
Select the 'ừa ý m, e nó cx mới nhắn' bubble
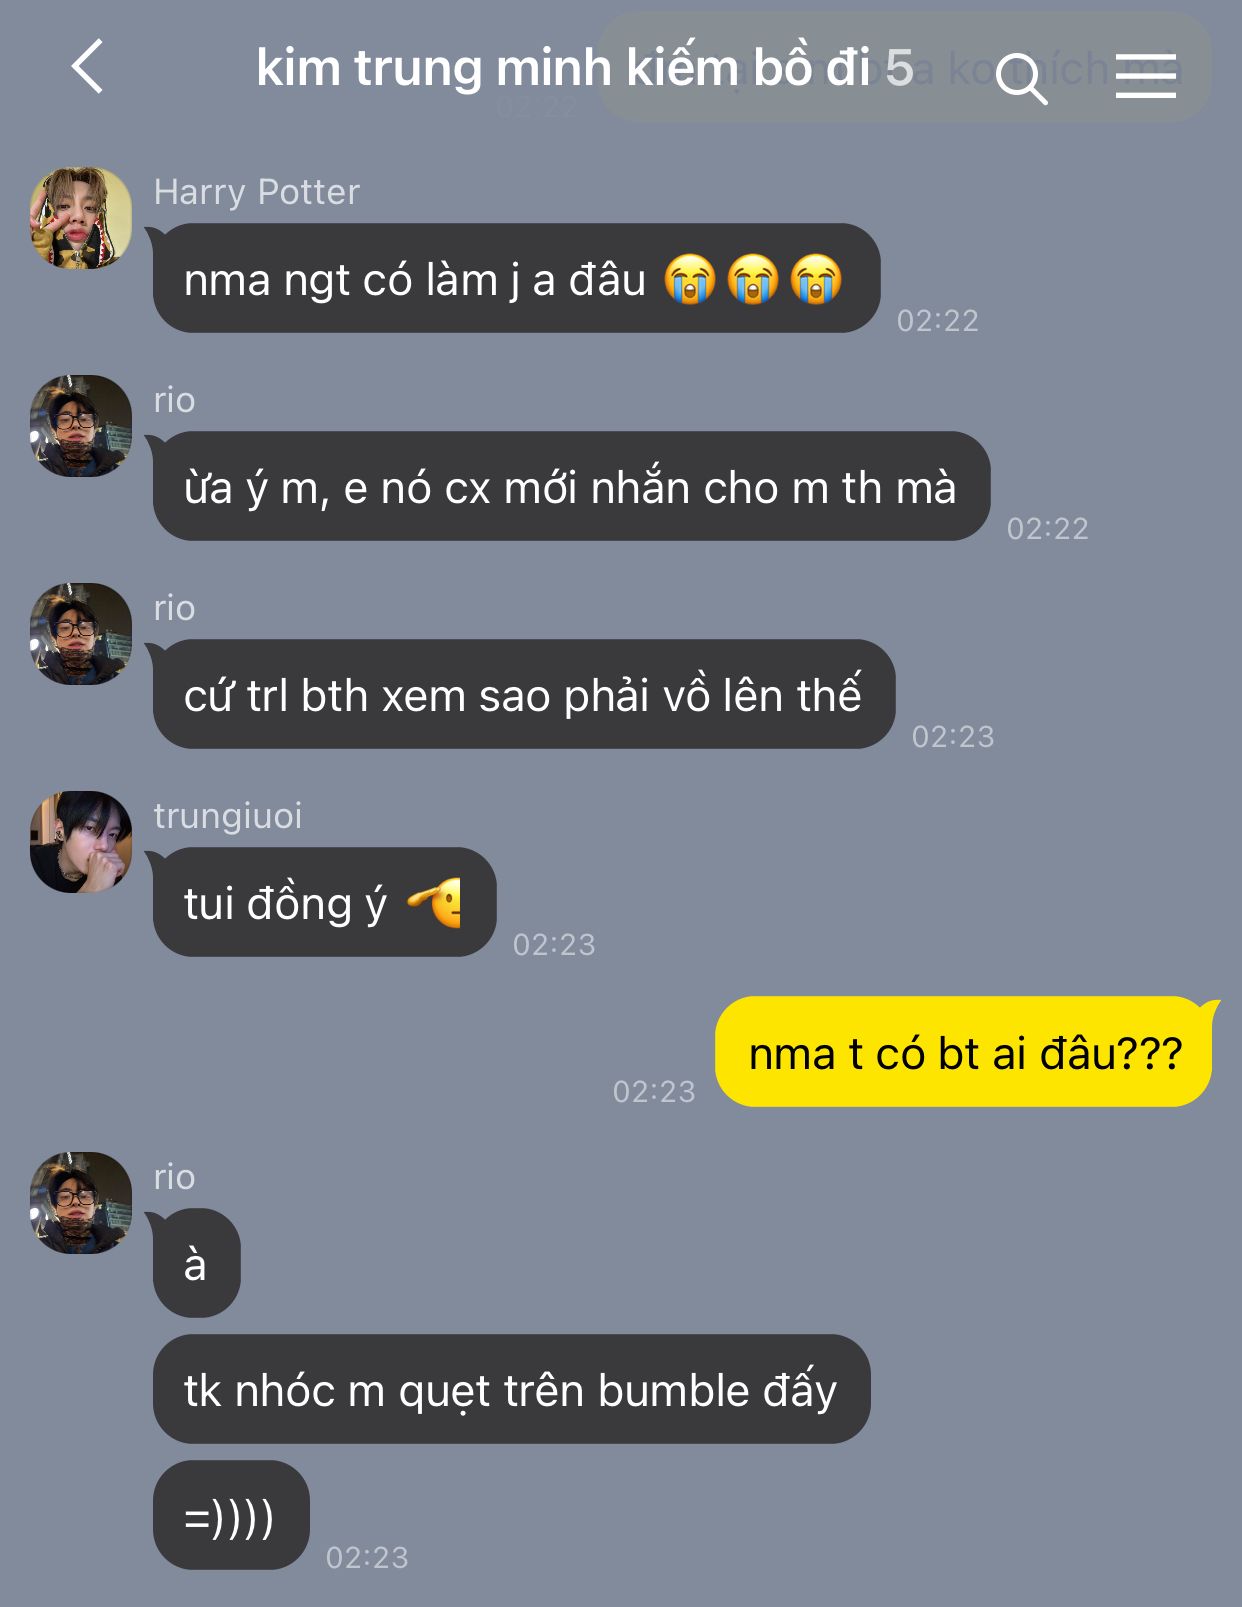[x=571, y=486]
